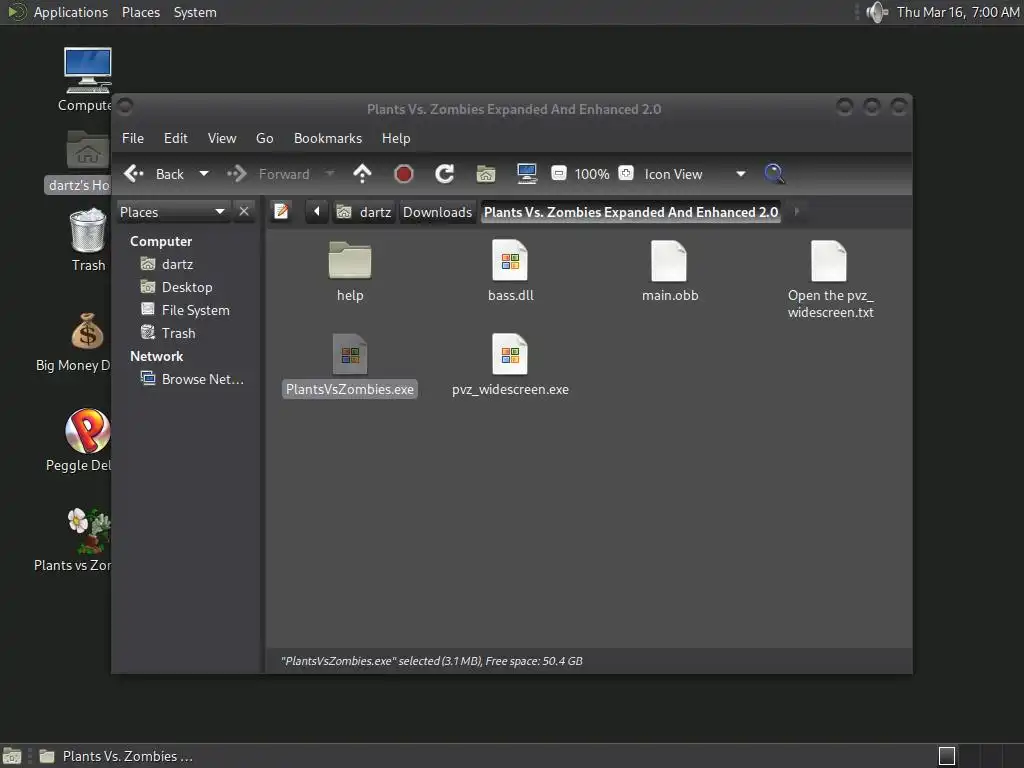
Task: Click the Network sidebar heading
Action: 157,356
